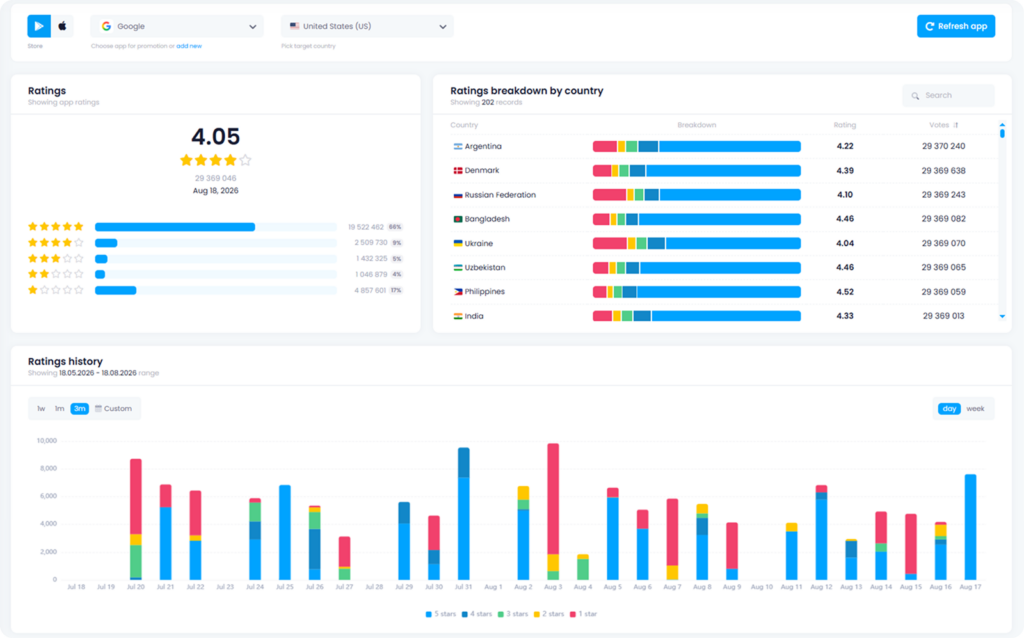The height and width of the screenshot is (638, 1024).
Task: Switch to the Apple App Store icon
Action: click(x=63, y=26)
